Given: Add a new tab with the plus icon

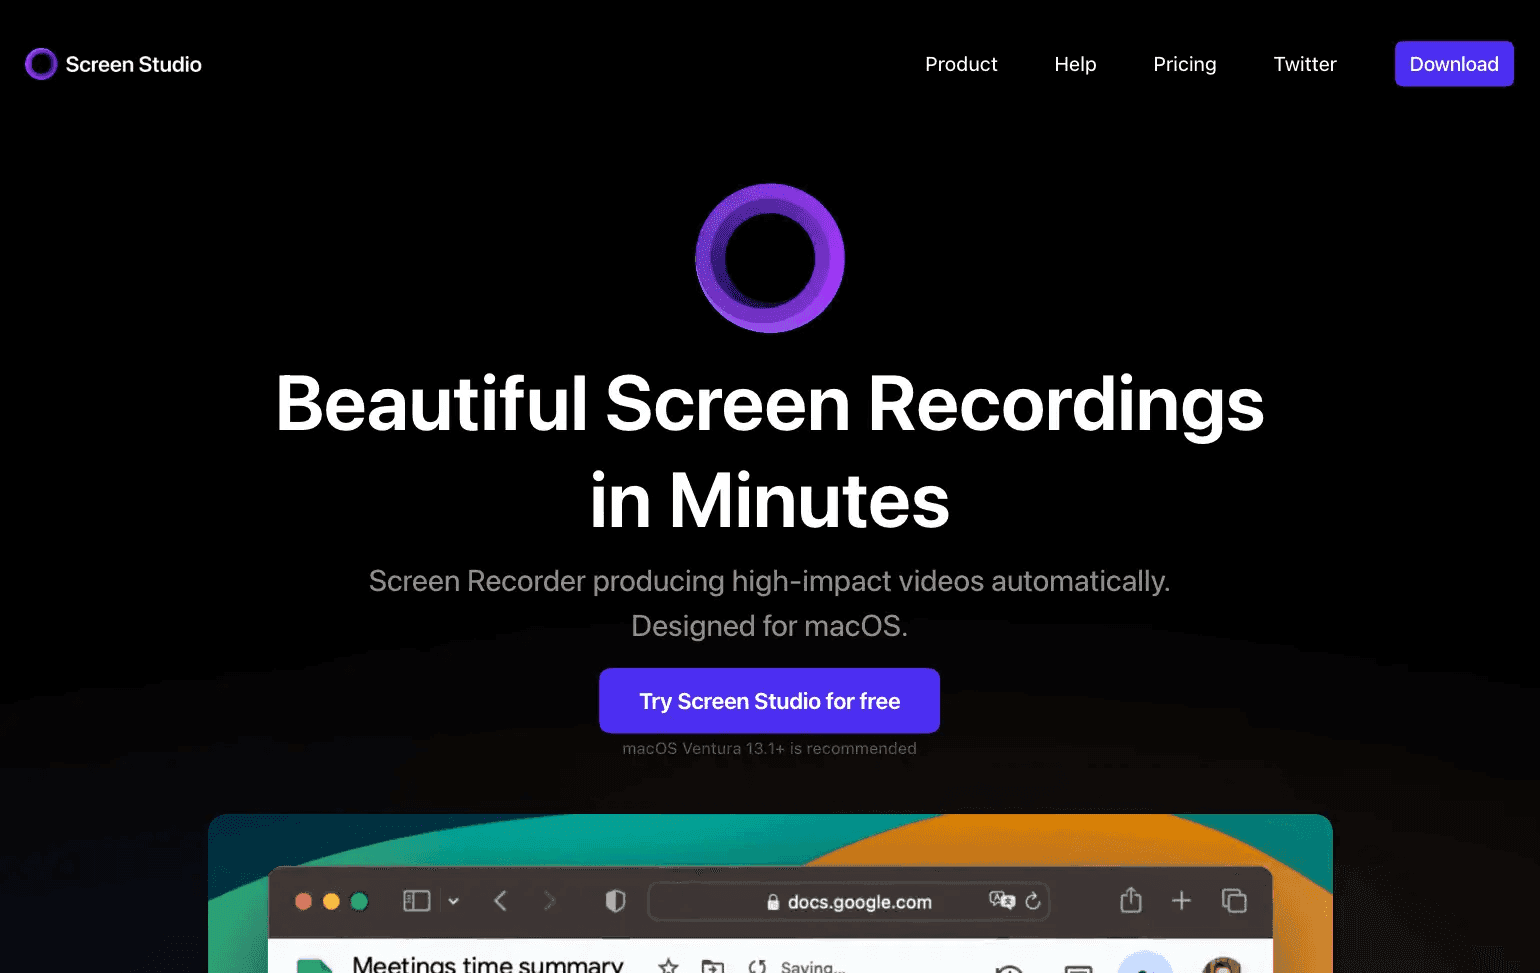Looking at the screenshot, I should 1181,901.
